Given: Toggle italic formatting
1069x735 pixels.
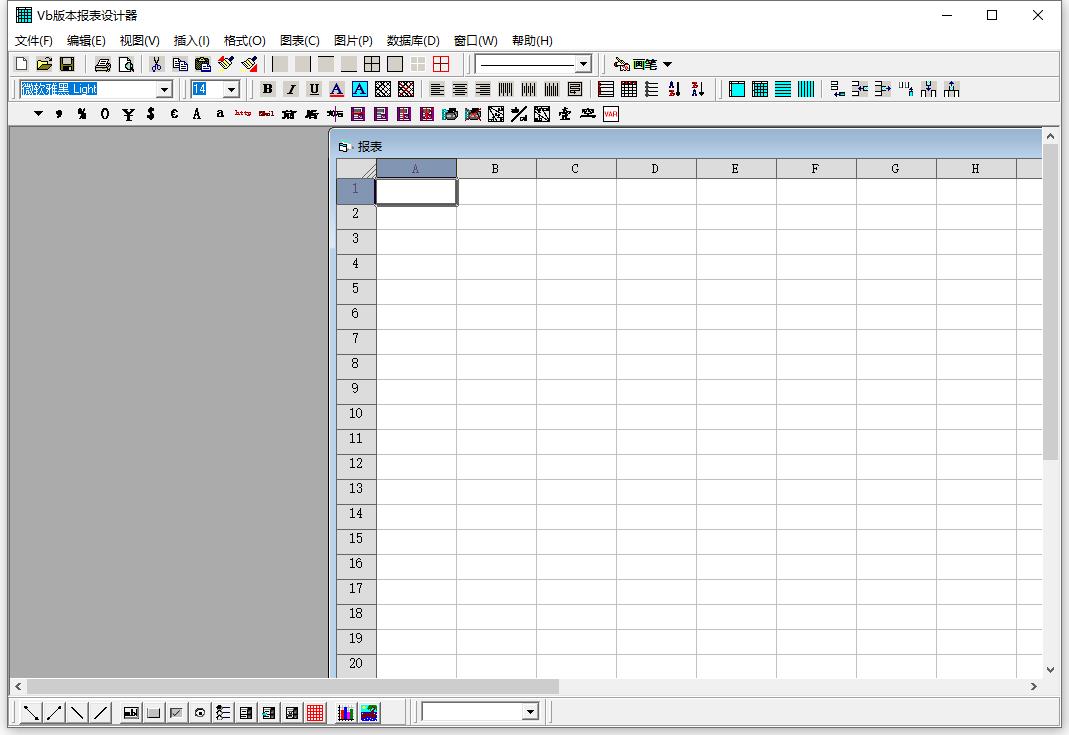Looking at the screenshot, I should pyautogui.click(x=290, y=89).
